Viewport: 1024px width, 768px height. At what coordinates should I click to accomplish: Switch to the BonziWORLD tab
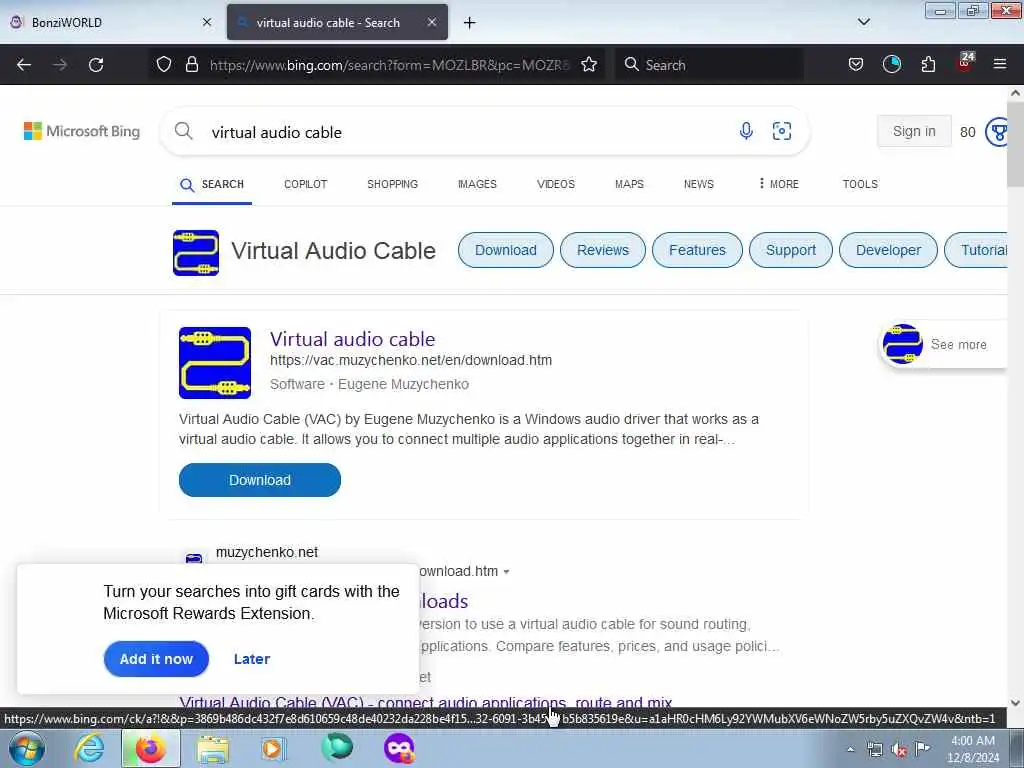tap(111, 22)
